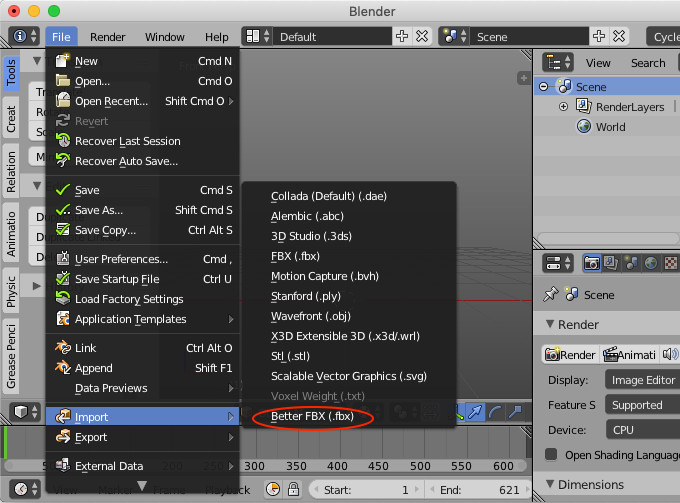
Task: Click the info editor type icon button
Action: point(24,36)
